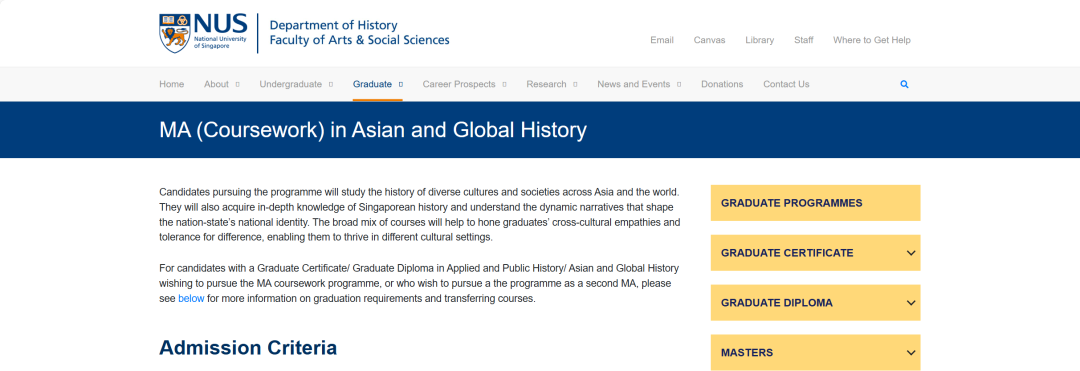Viewport: 1080px width, 371px height.
Task: Expand the Undergraduate dropdown arrow
Action: click(x=331, y=85)
